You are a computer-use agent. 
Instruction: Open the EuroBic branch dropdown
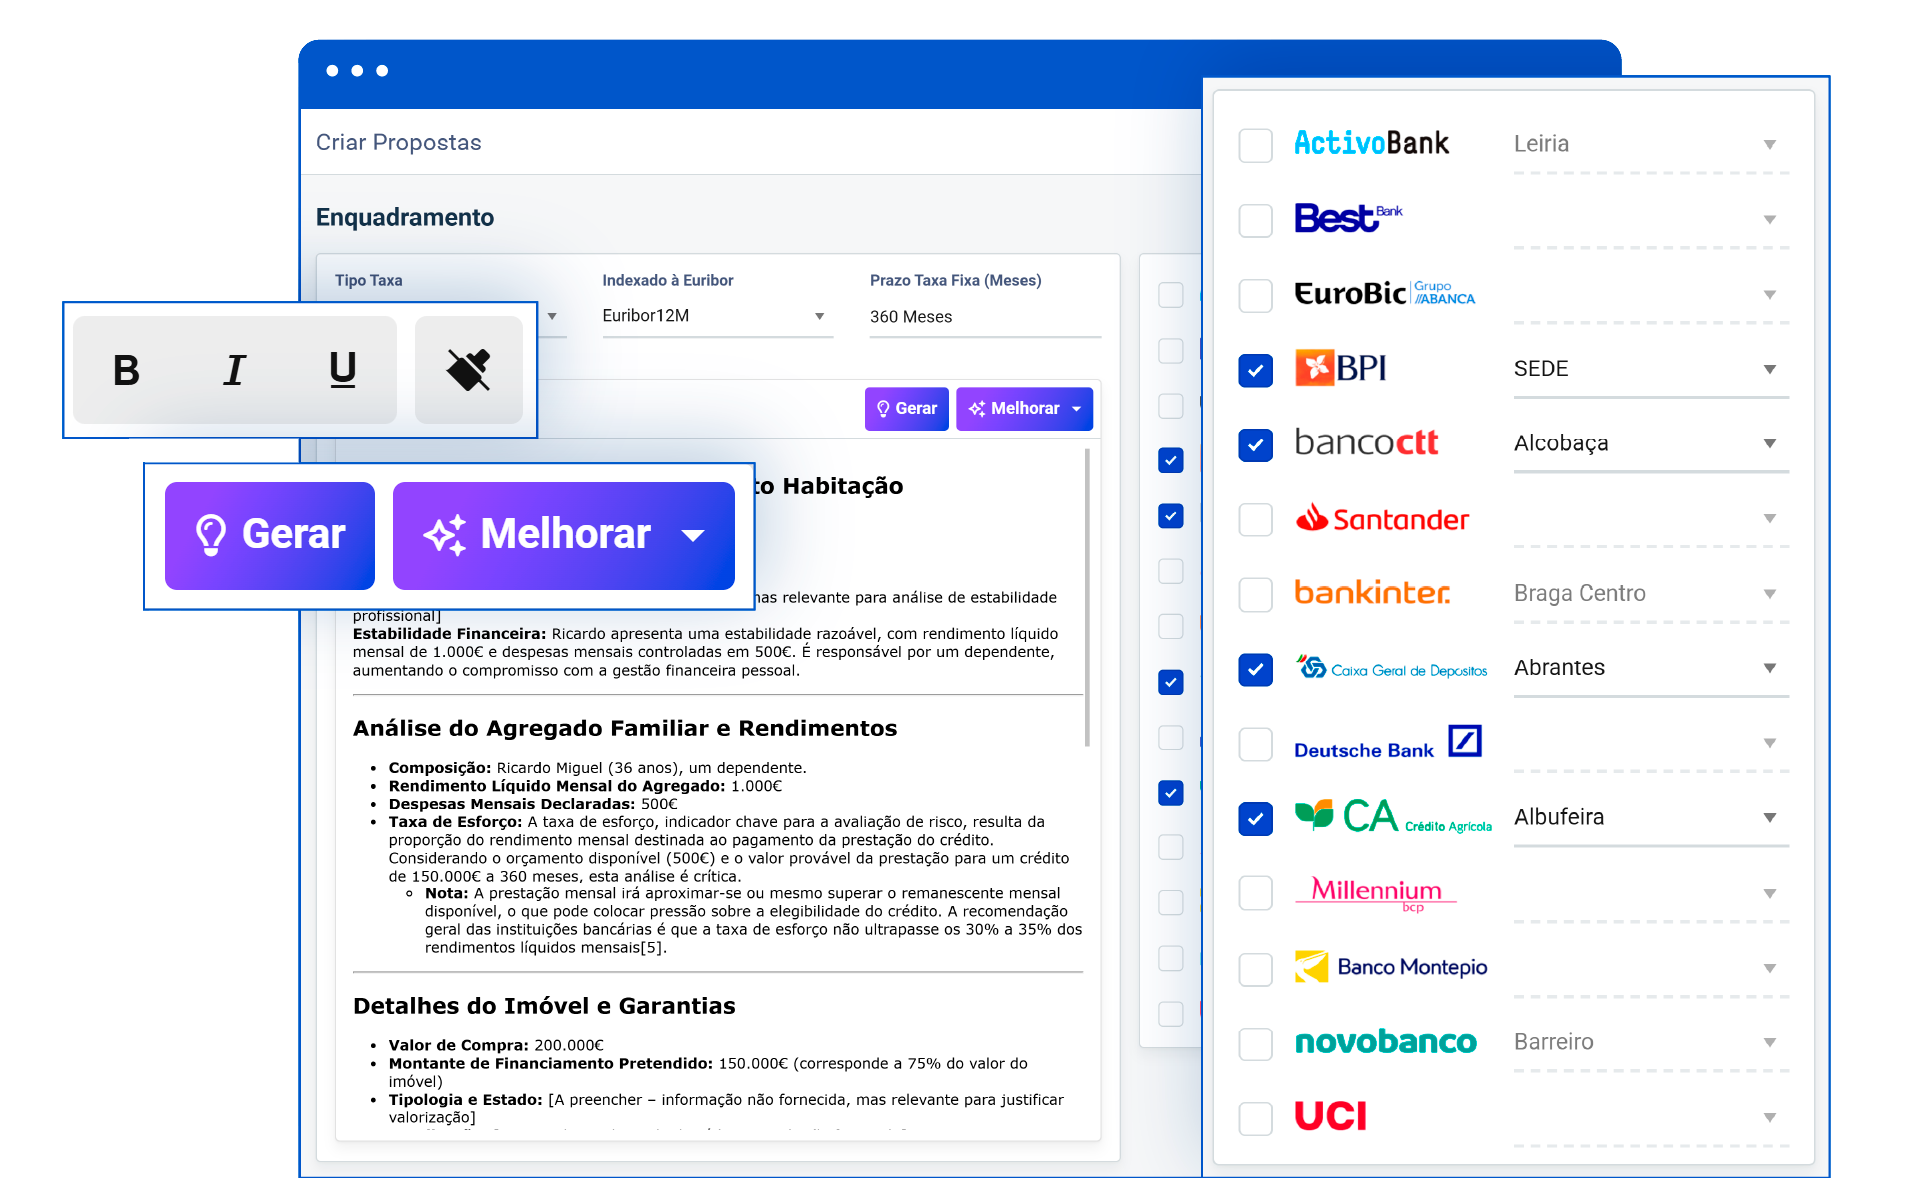click(x=1651, y=295)
